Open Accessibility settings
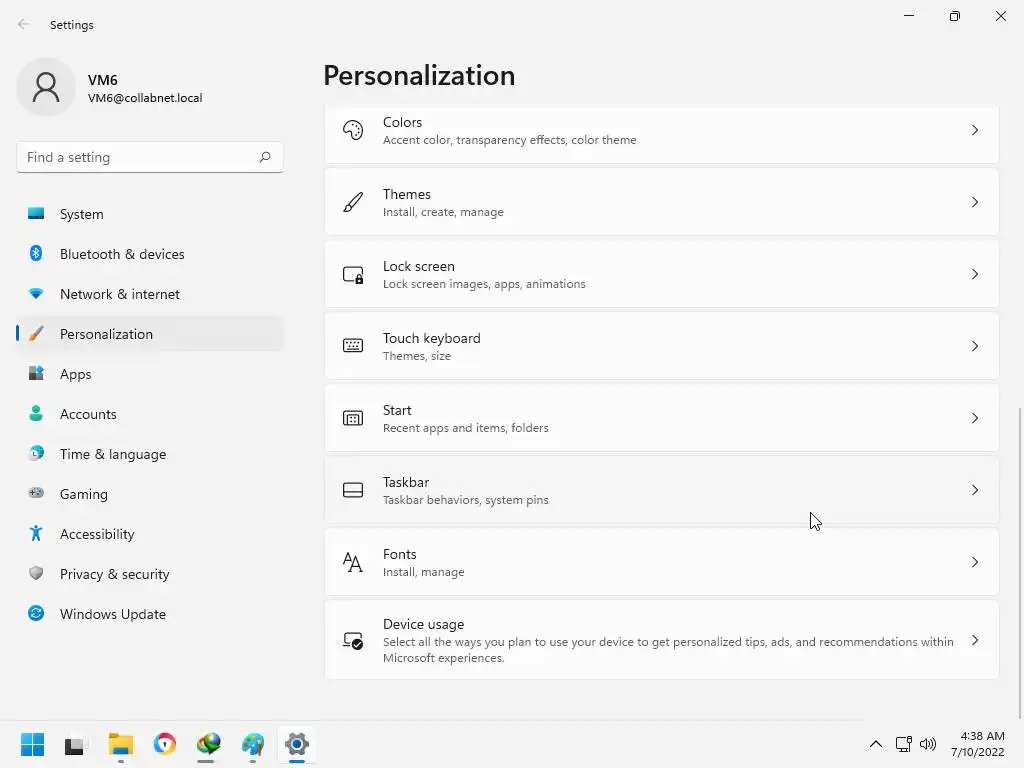 150,534
